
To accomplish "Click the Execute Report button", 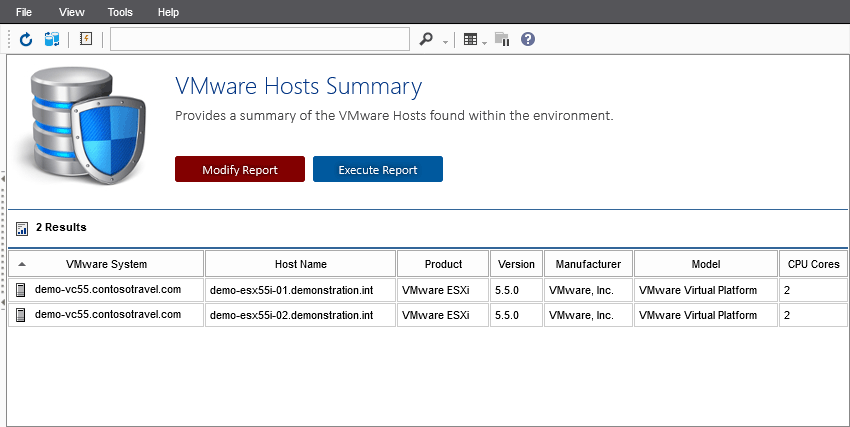I will (x=378, y=169).
